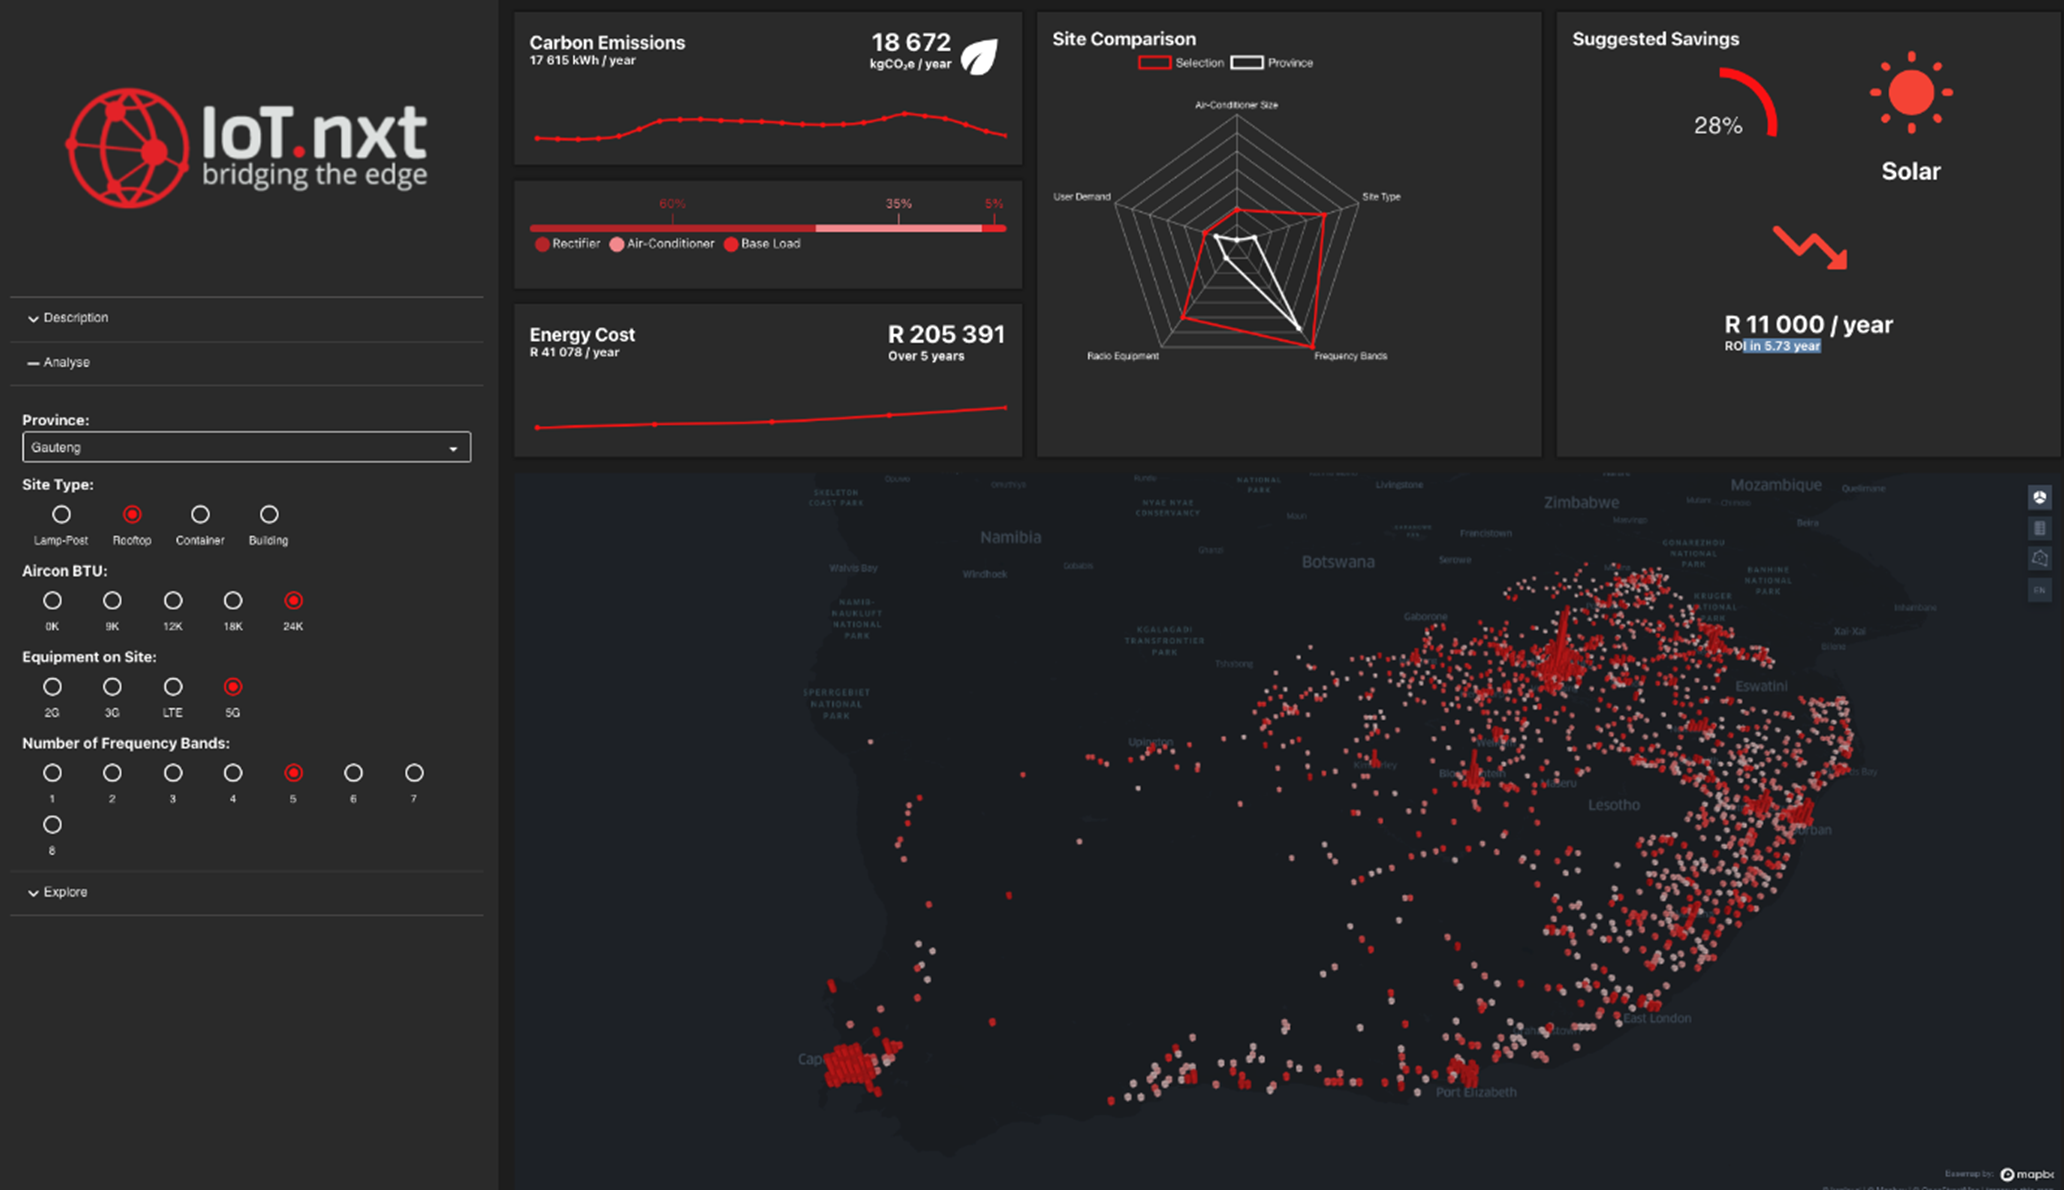Viewport: 2064px width, 1190px height.
Task: Set Aircon BTU to 12K
Action: pos(173,600)
